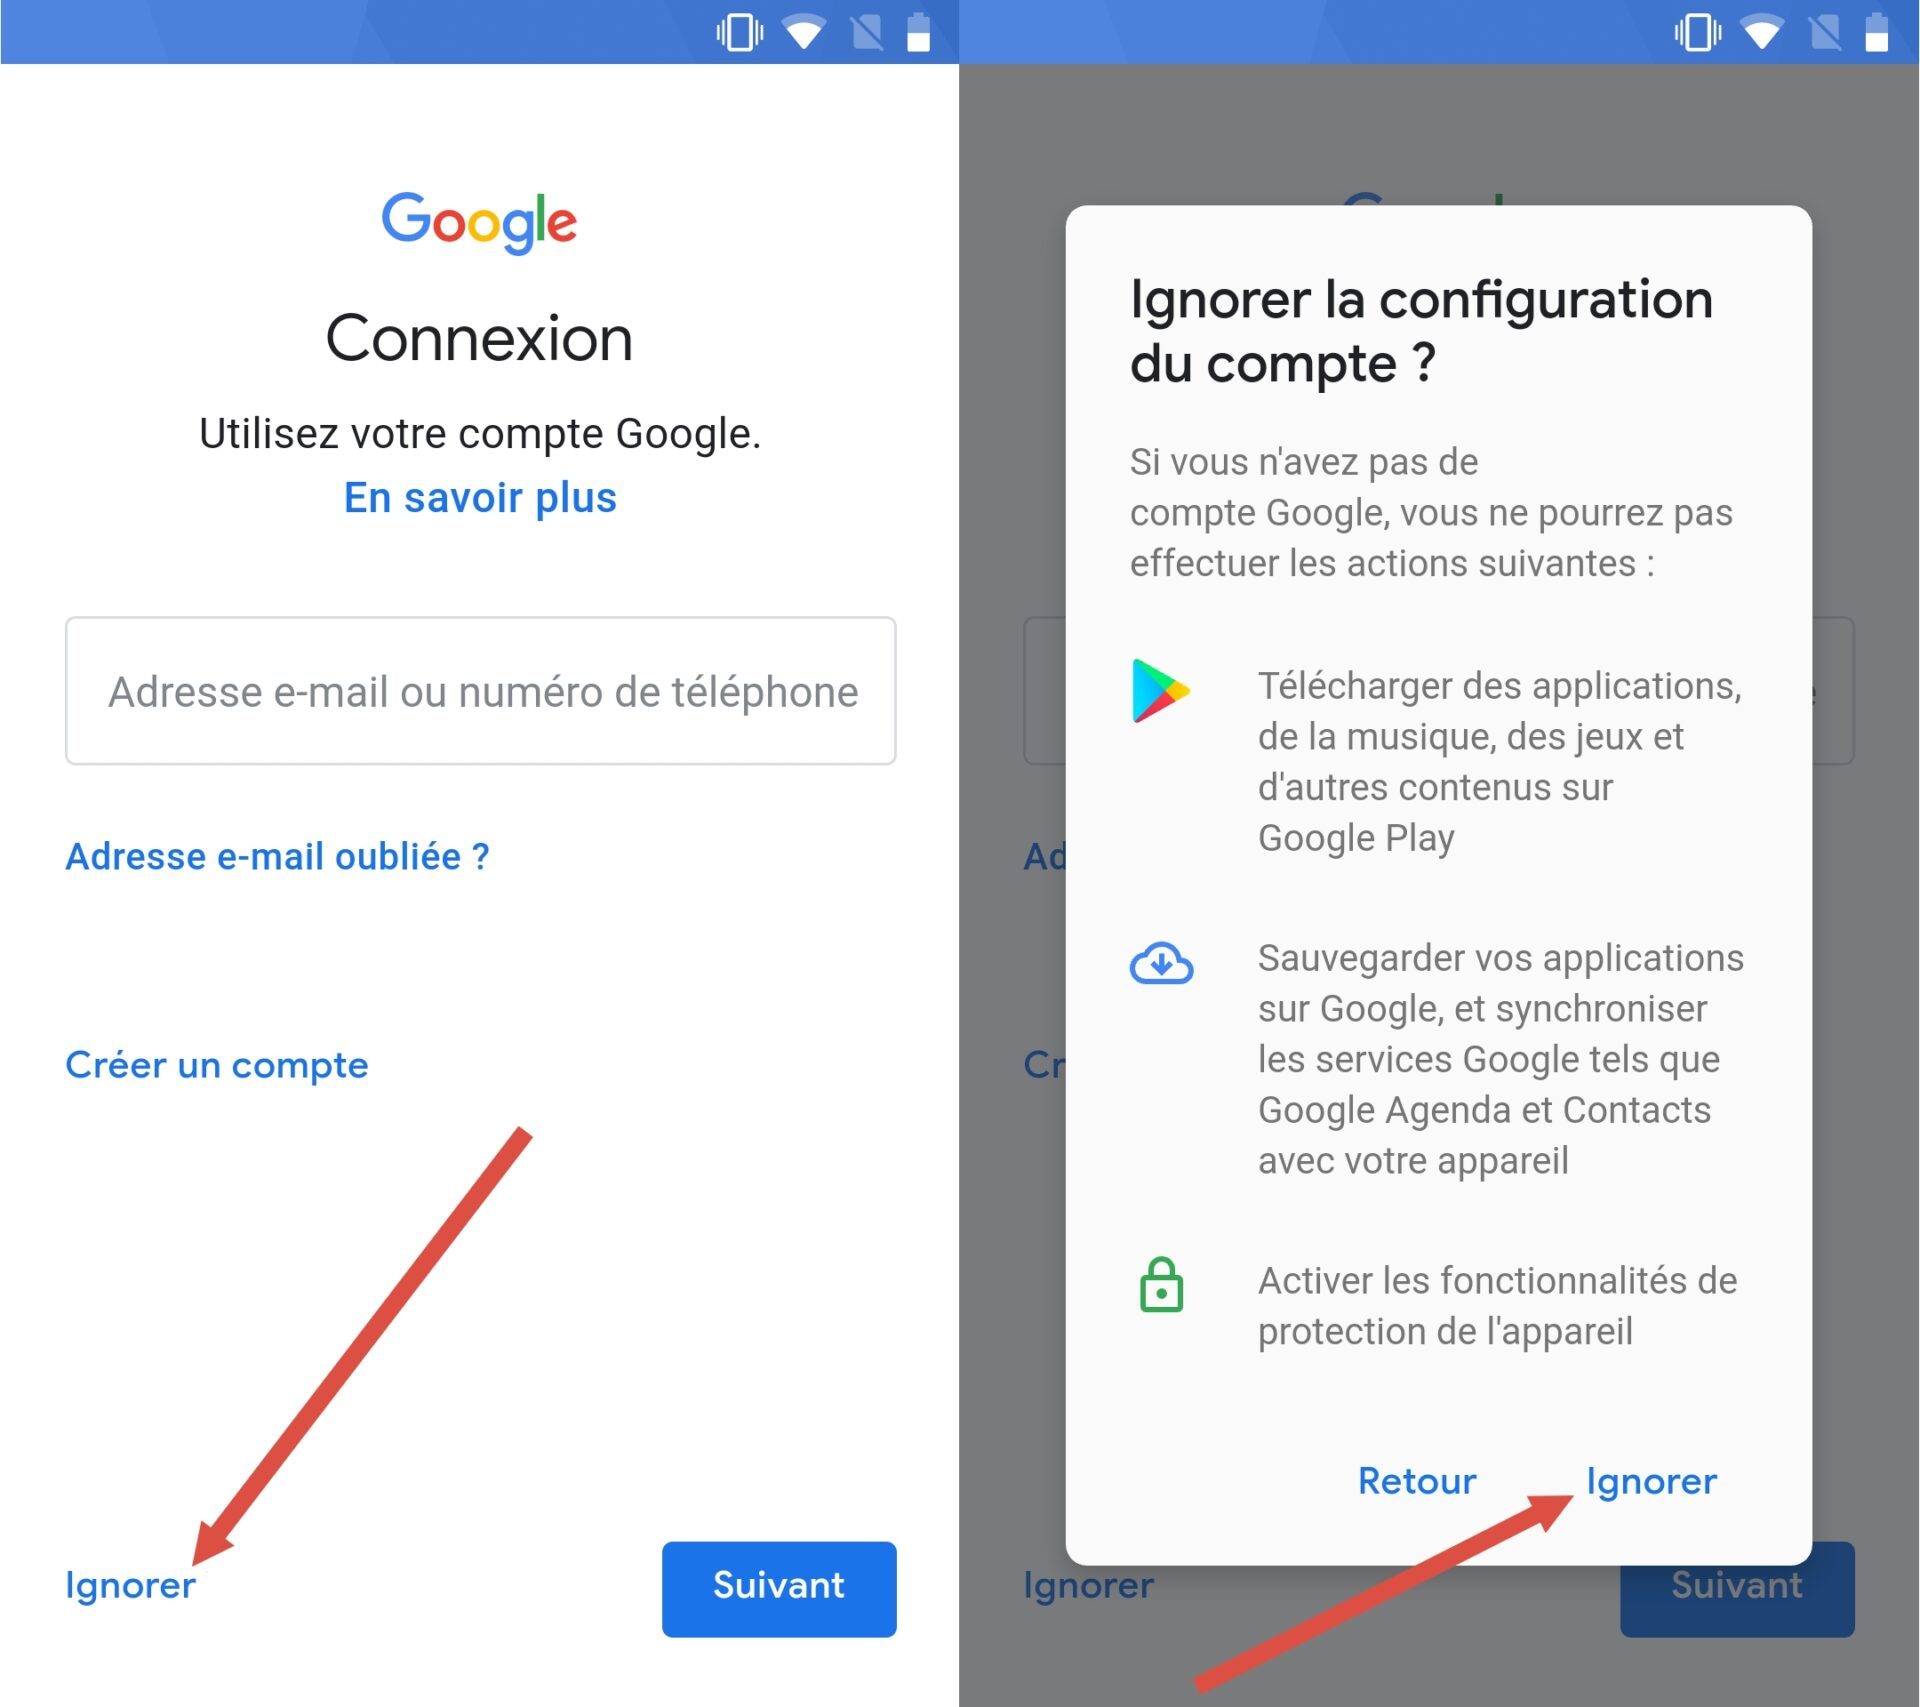Tap the vibrate mode icon in the left status bar
1920x1707 pixels.
(x=739, y=33)
